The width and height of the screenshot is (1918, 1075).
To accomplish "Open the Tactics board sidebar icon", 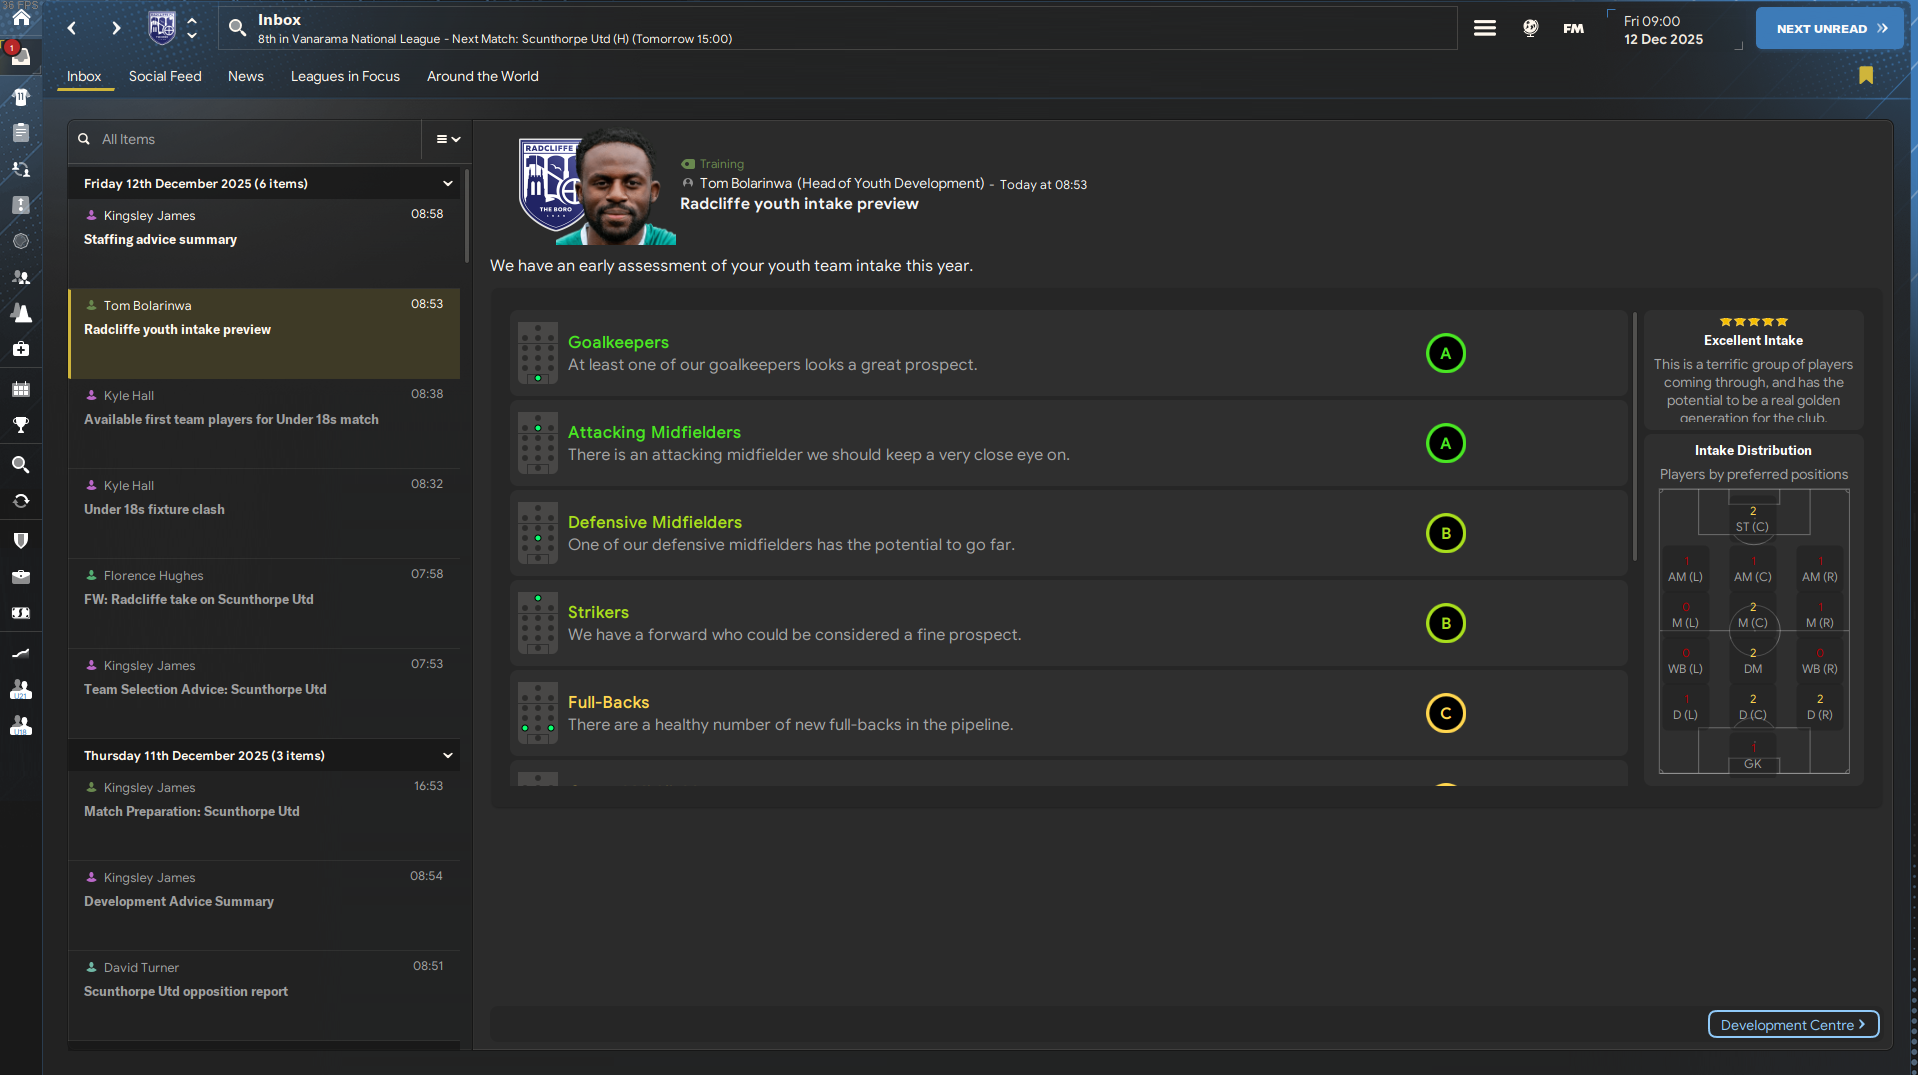I will point(21,205).
